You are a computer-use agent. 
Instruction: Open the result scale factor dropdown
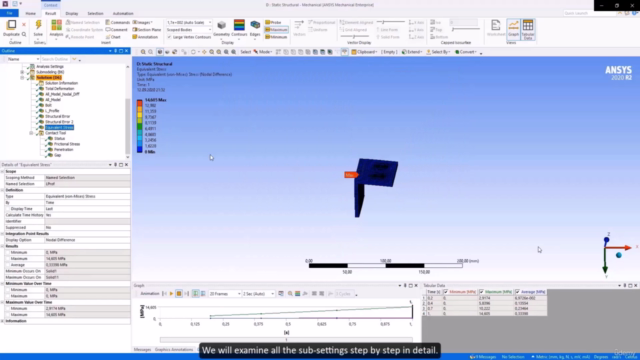tap(189, 22)
